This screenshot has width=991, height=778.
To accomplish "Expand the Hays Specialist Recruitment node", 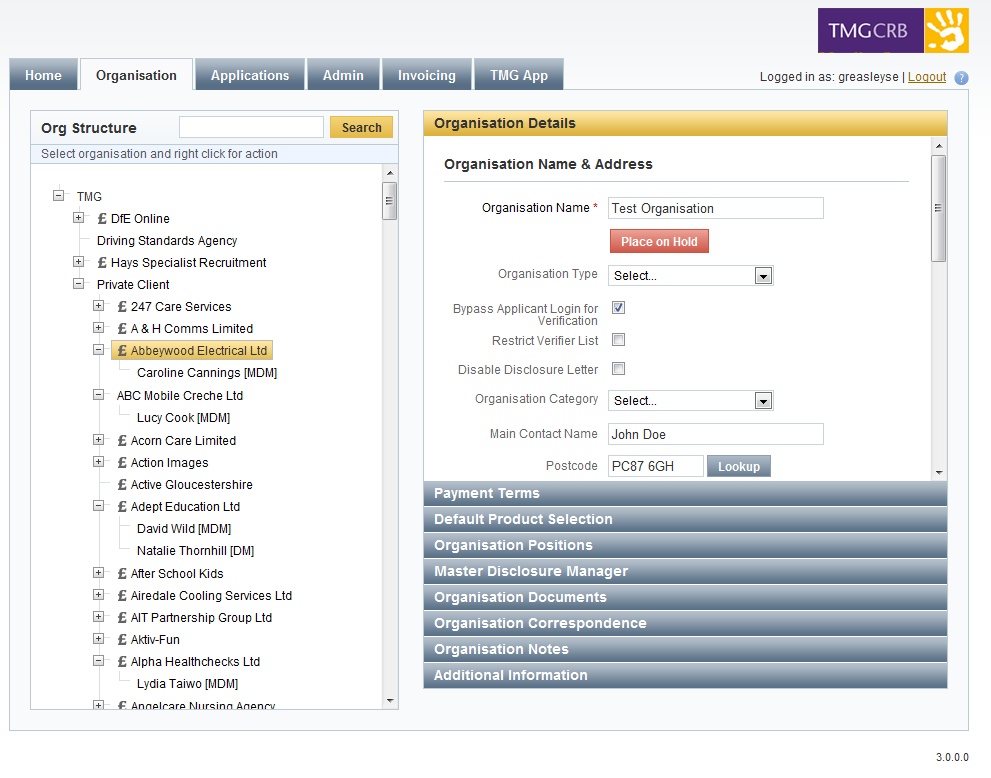I will coord(78,261).
